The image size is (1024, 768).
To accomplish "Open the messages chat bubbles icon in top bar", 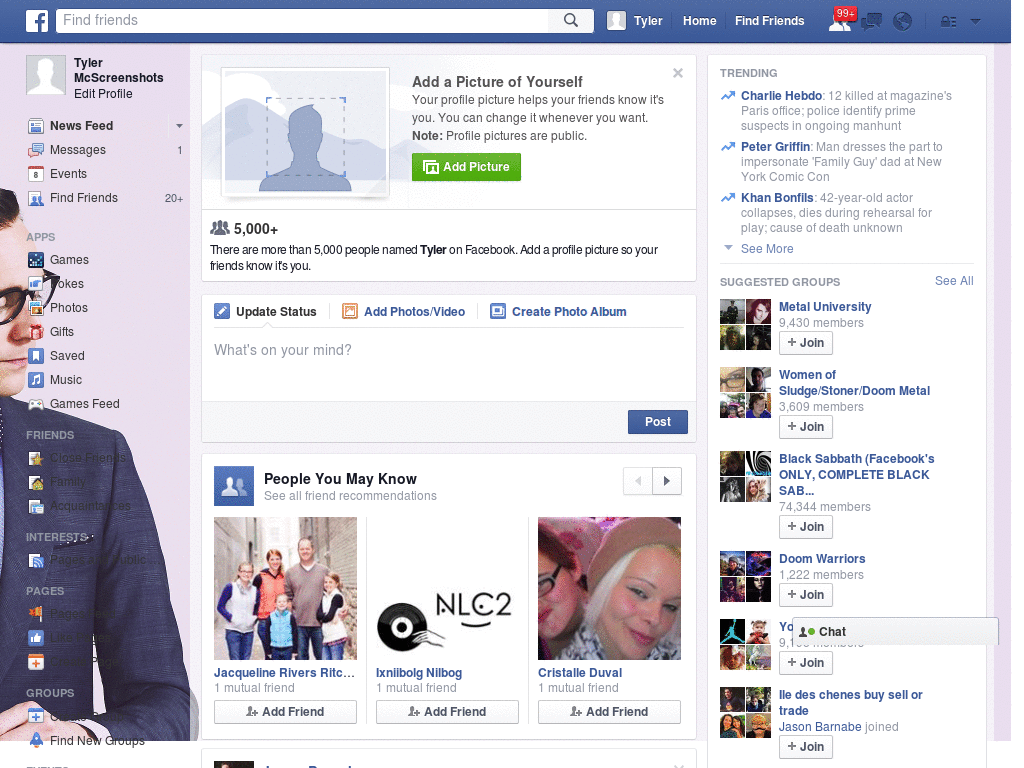I will click(871, 22).
